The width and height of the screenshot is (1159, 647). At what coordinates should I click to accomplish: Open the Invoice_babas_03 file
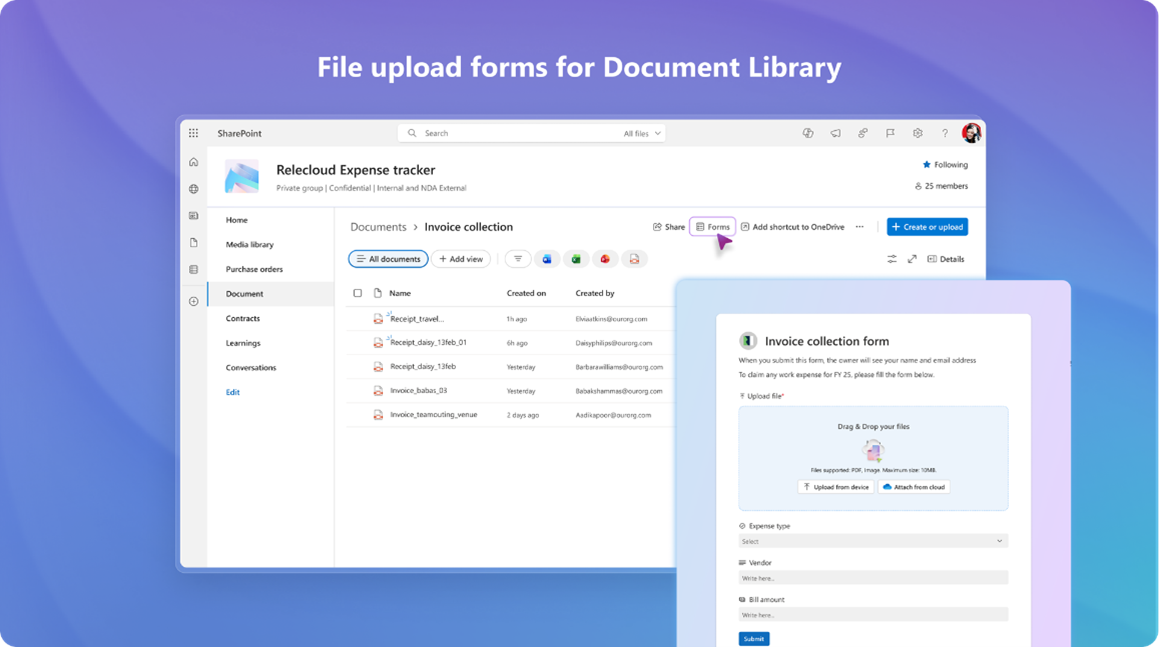pos(418,390)
